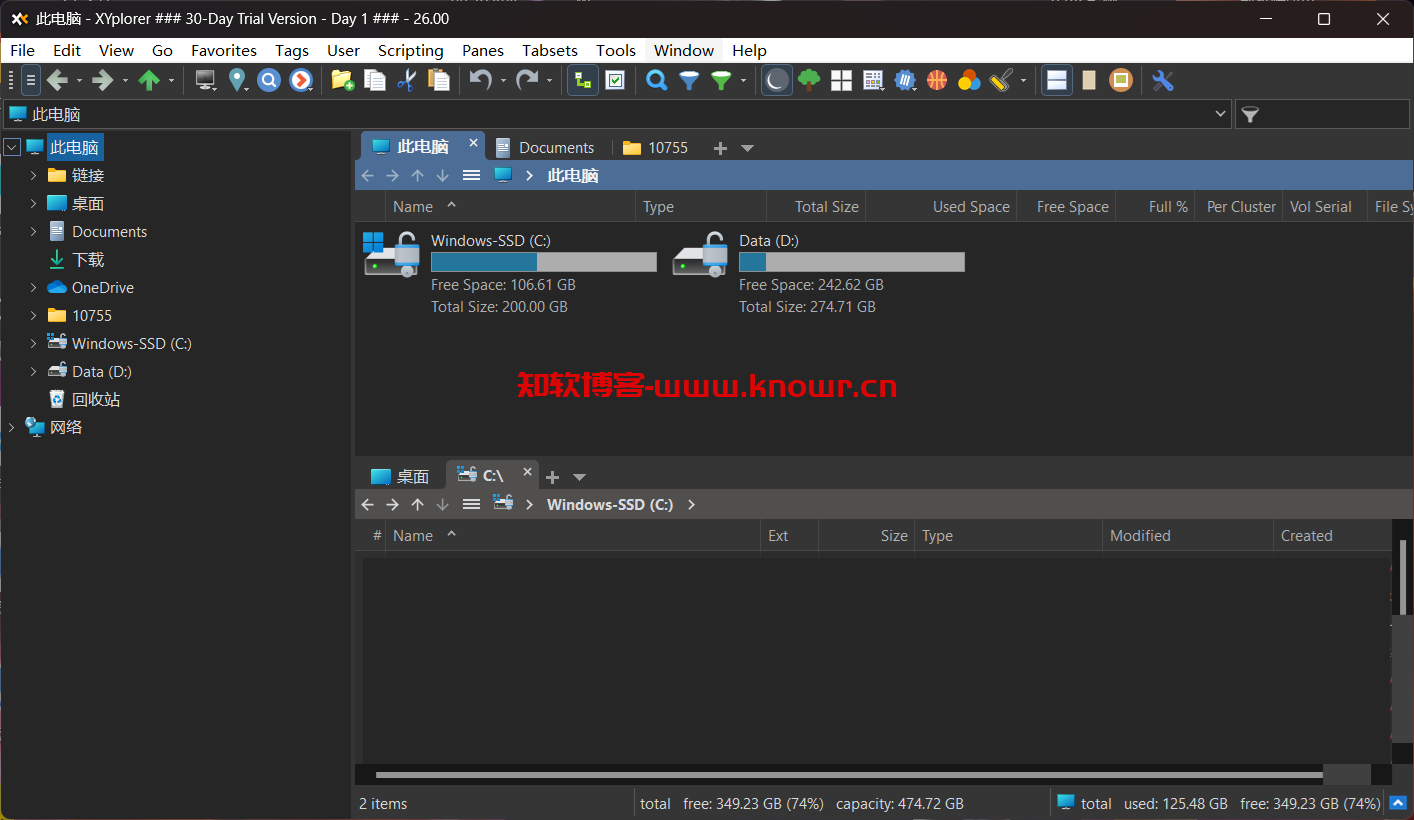The height and width of the screenshot is (820, 1414).
Task: Open top pane tab list dropdown
Action: click(747, 148)
